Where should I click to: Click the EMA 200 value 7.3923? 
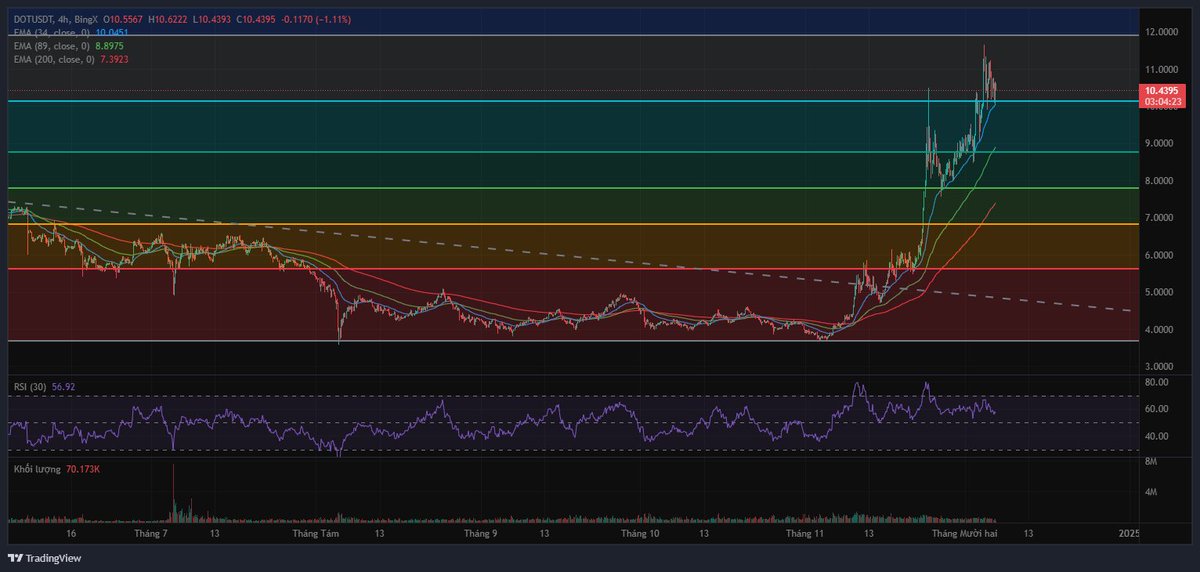(115, 59)
